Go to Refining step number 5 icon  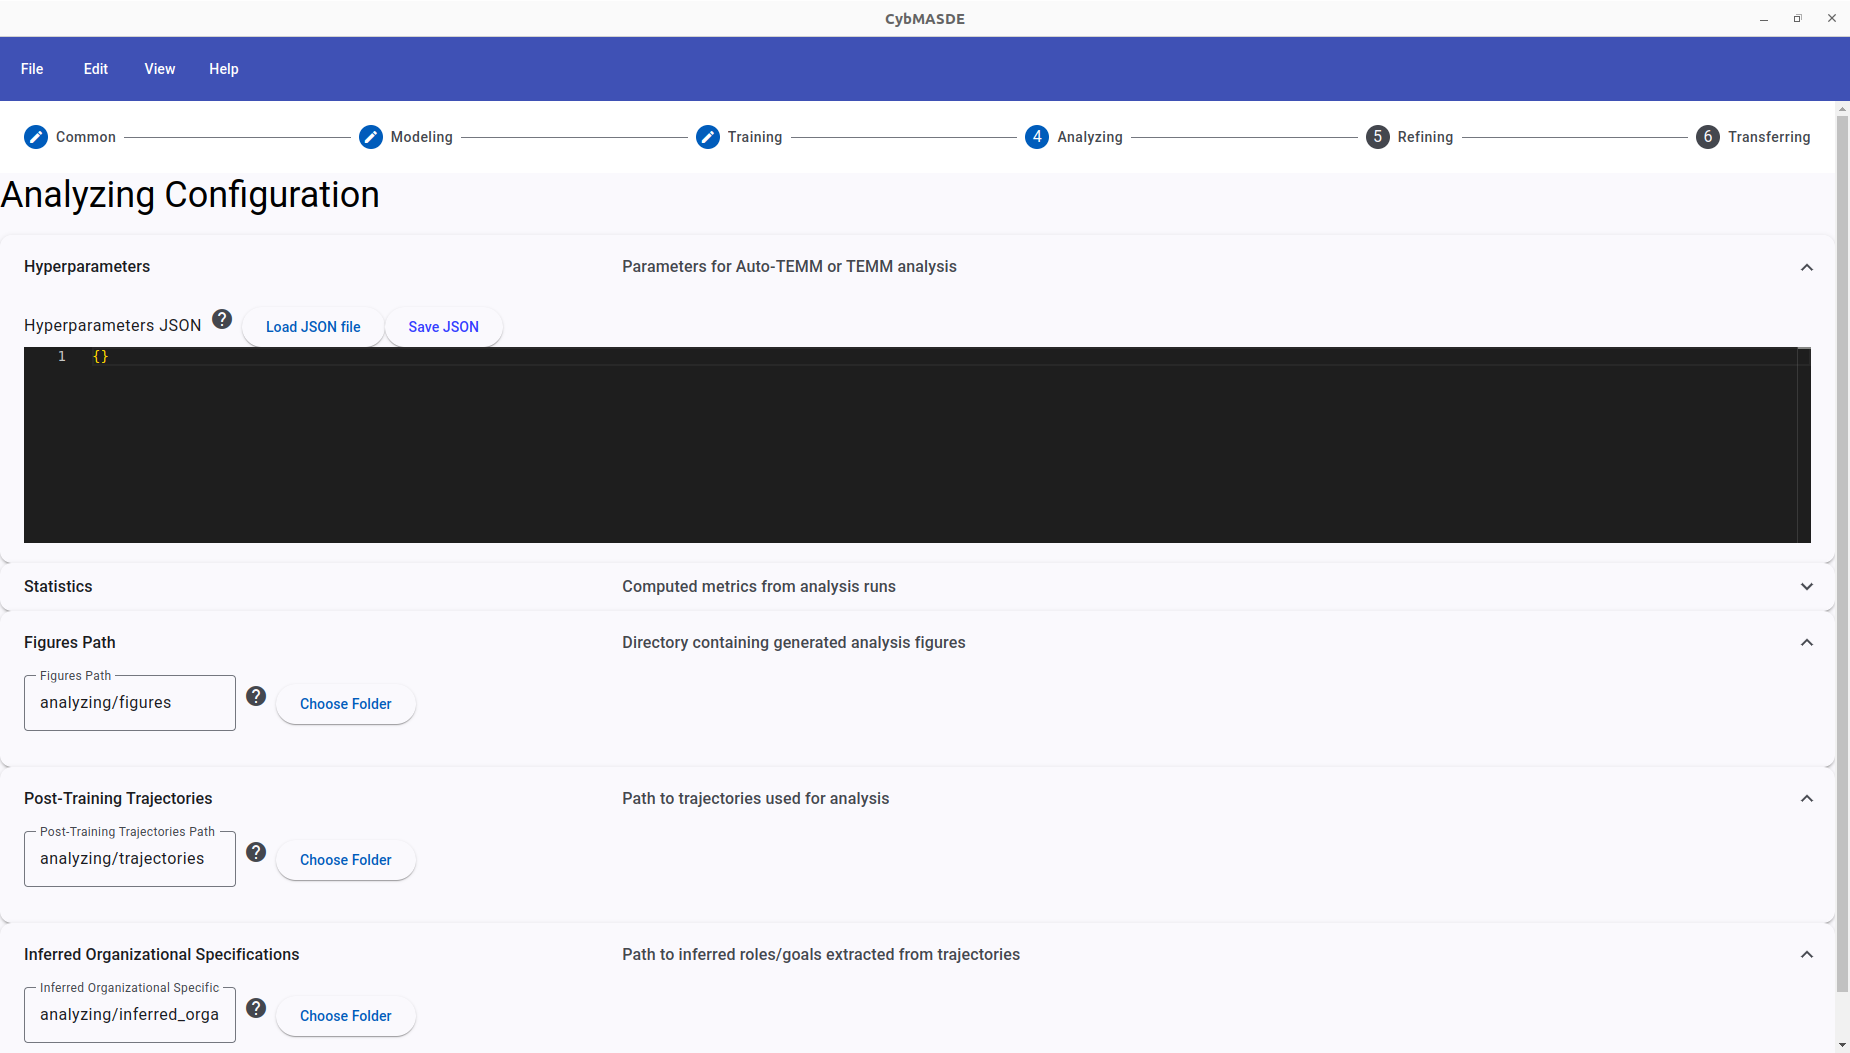tap(1378, 137)
